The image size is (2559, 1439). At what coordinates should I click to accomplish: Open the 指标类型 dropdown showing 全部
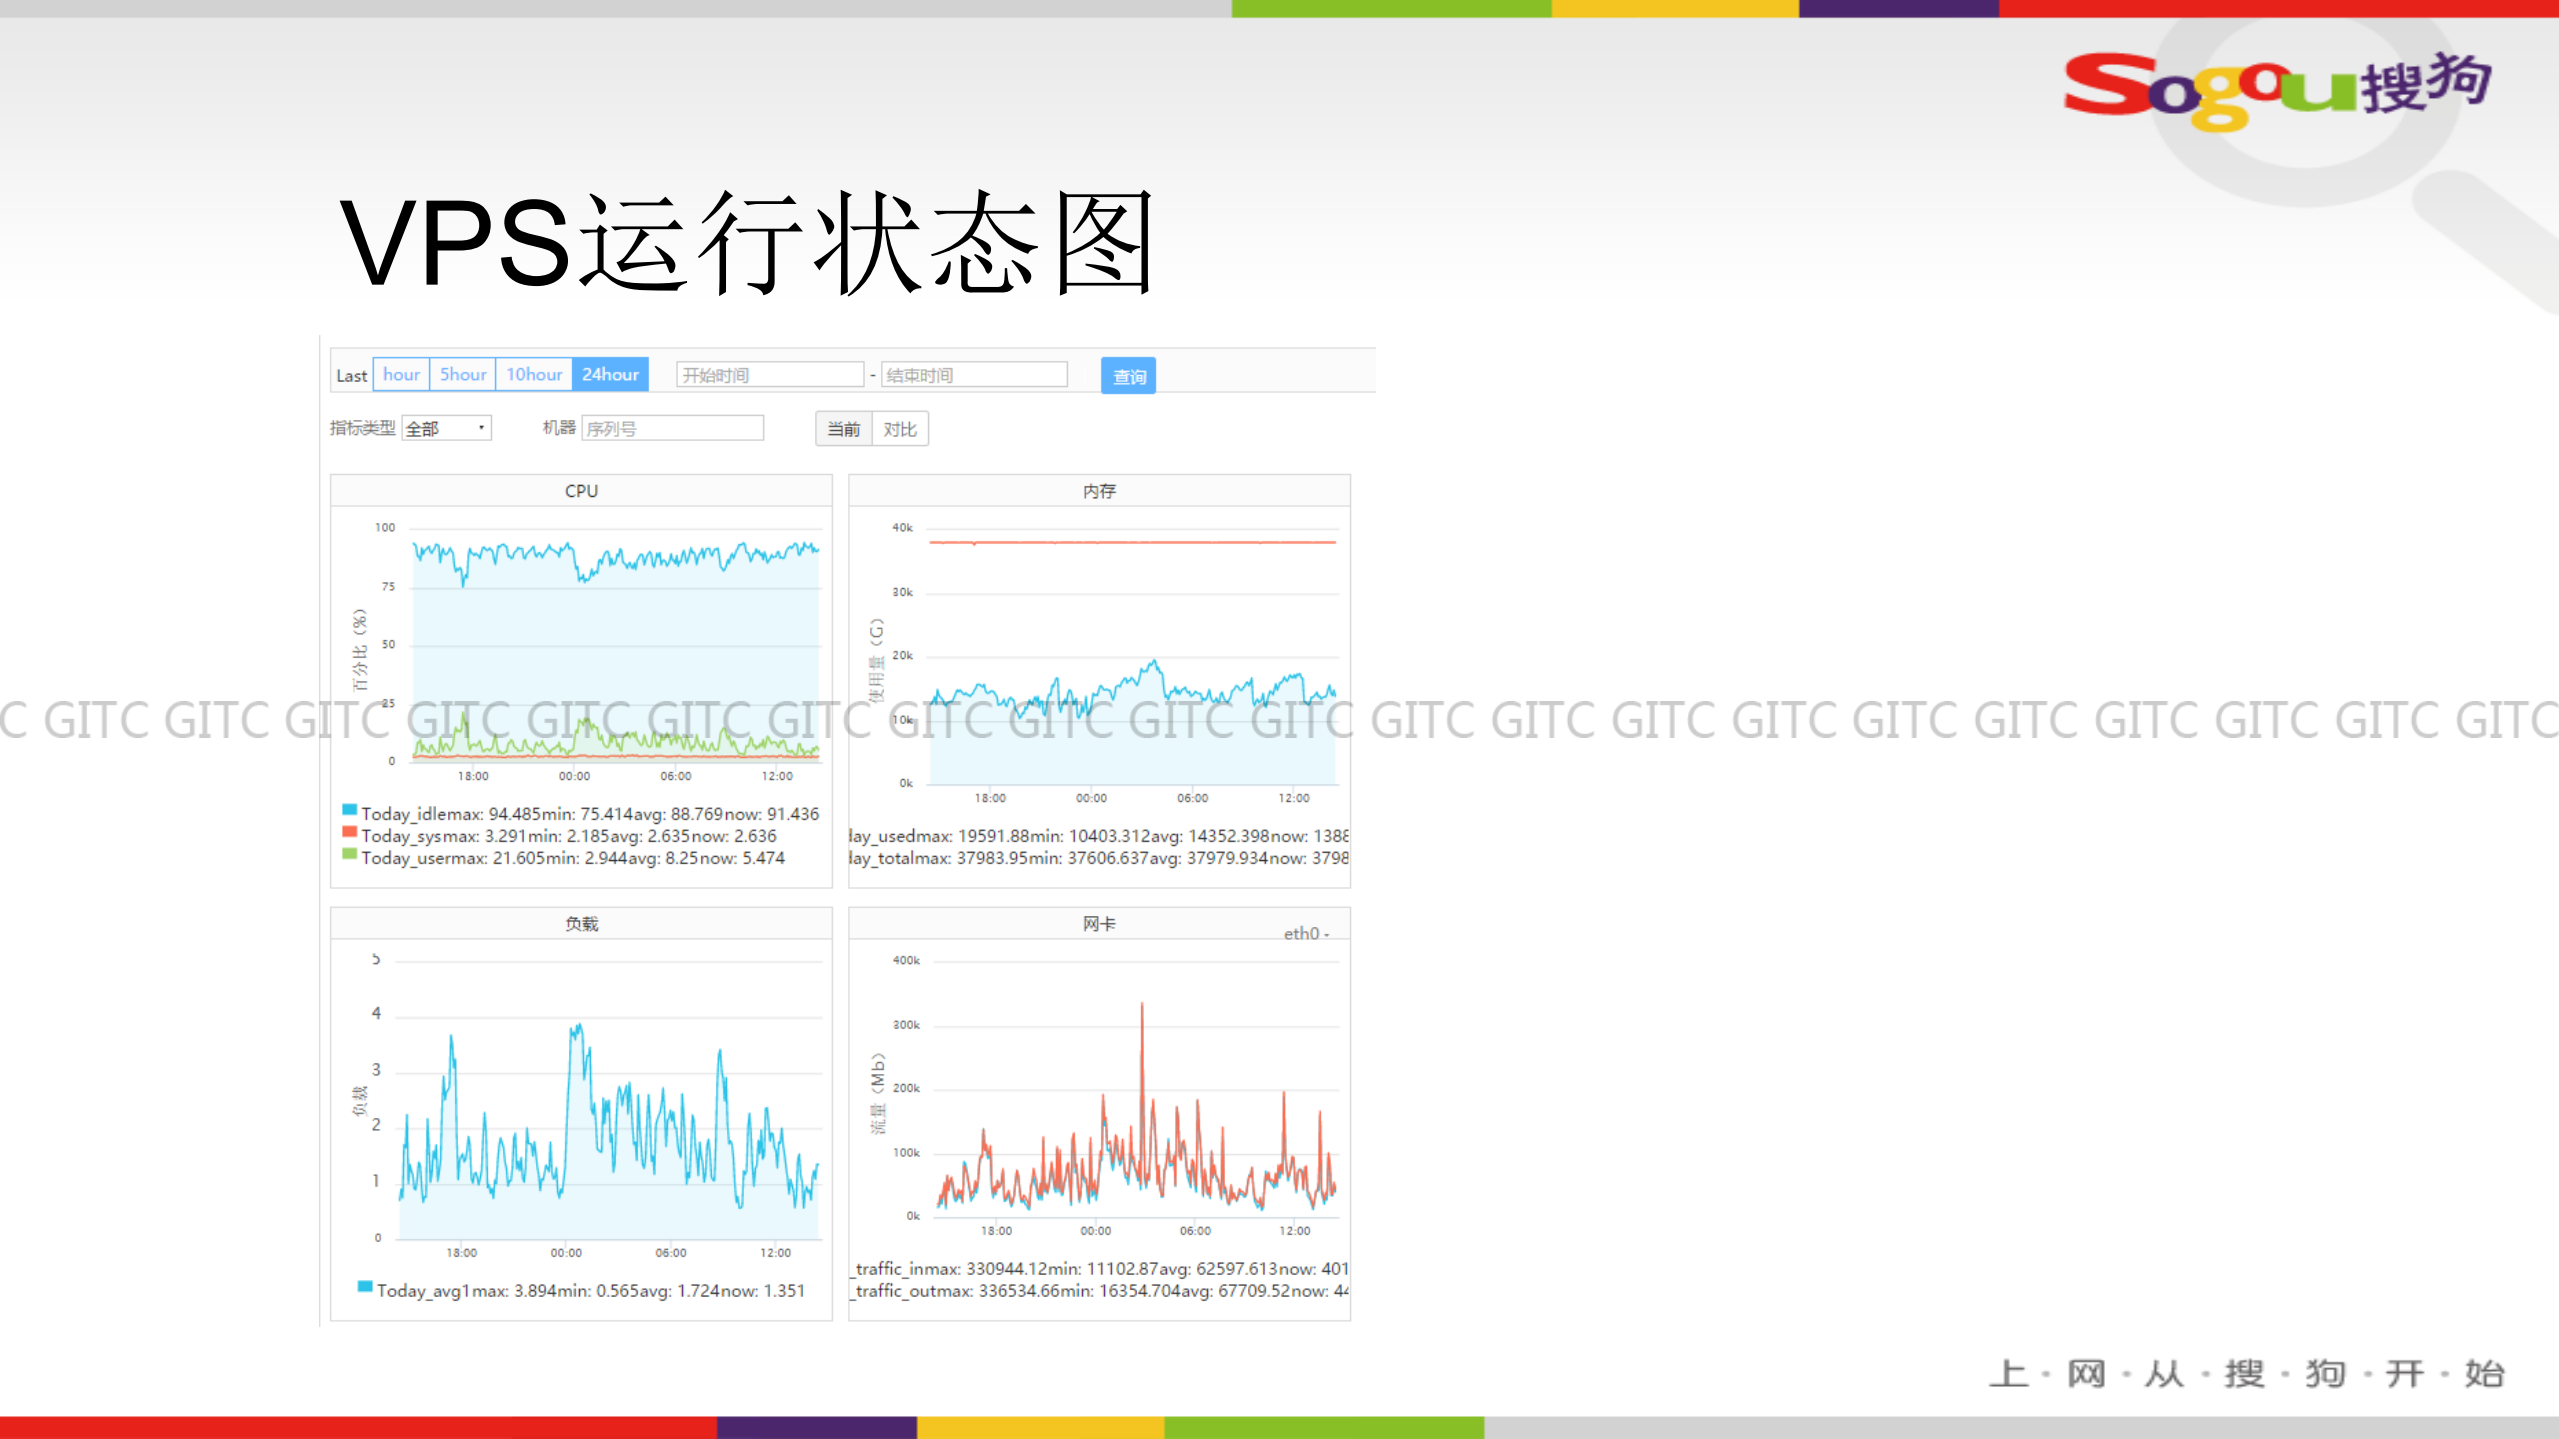coord(446,428)
